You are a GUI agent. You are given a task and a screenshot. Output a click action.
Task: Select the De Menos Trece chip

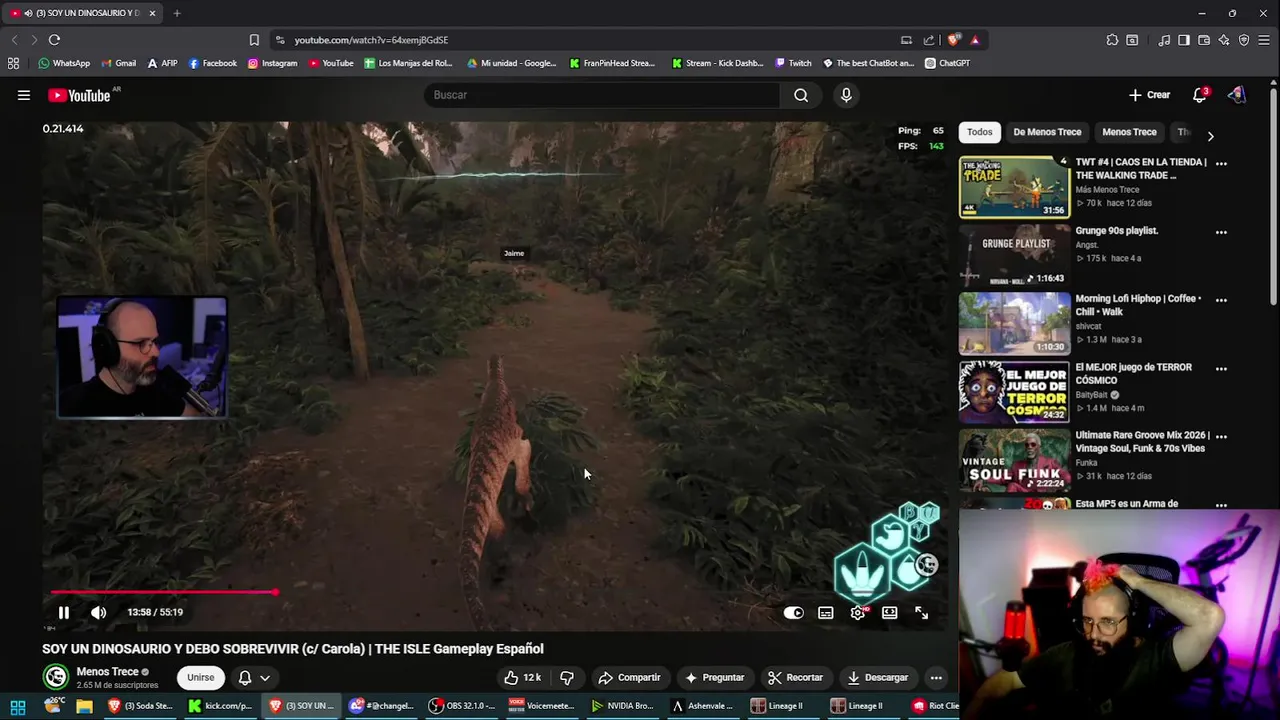tap(1047, 132)
